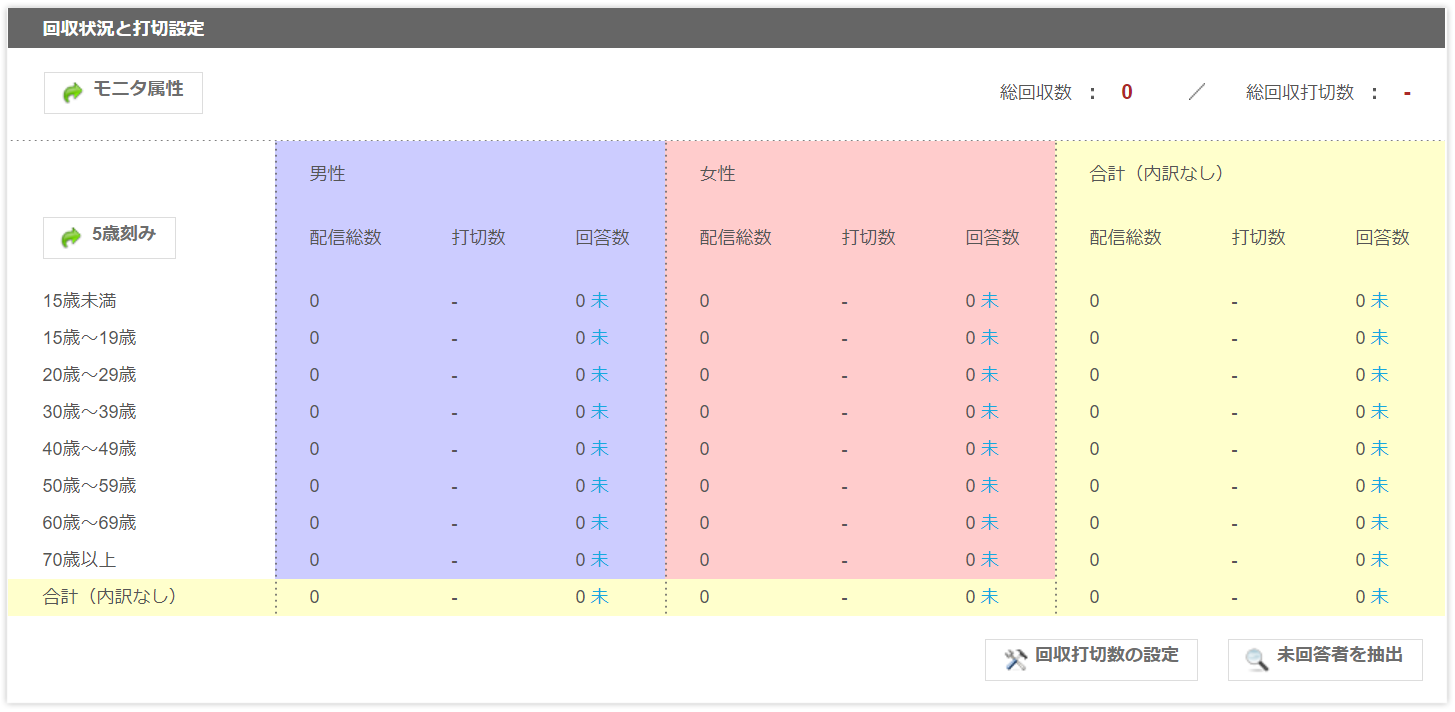This screenshot has height=712, width=1455.
Task: Open 未 link in bottom 合計 row under 男性
Action: click(599, 597)
